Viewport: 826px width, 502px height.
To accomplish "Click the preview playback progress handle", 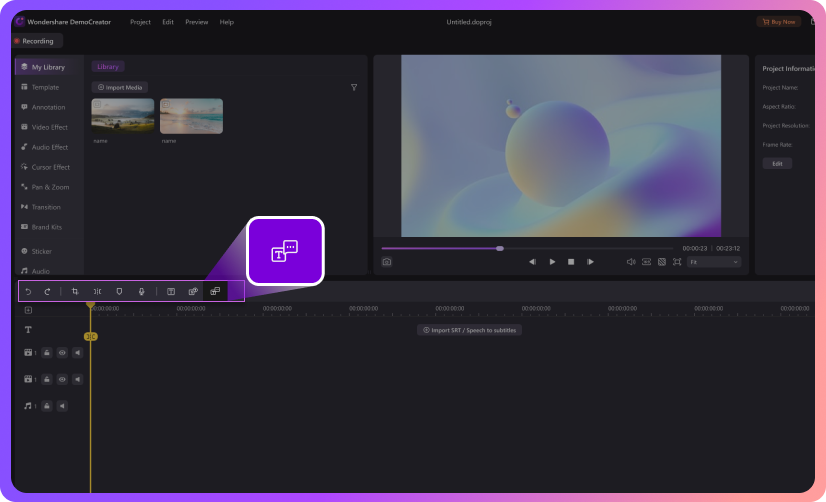I will tap(500, 248).
